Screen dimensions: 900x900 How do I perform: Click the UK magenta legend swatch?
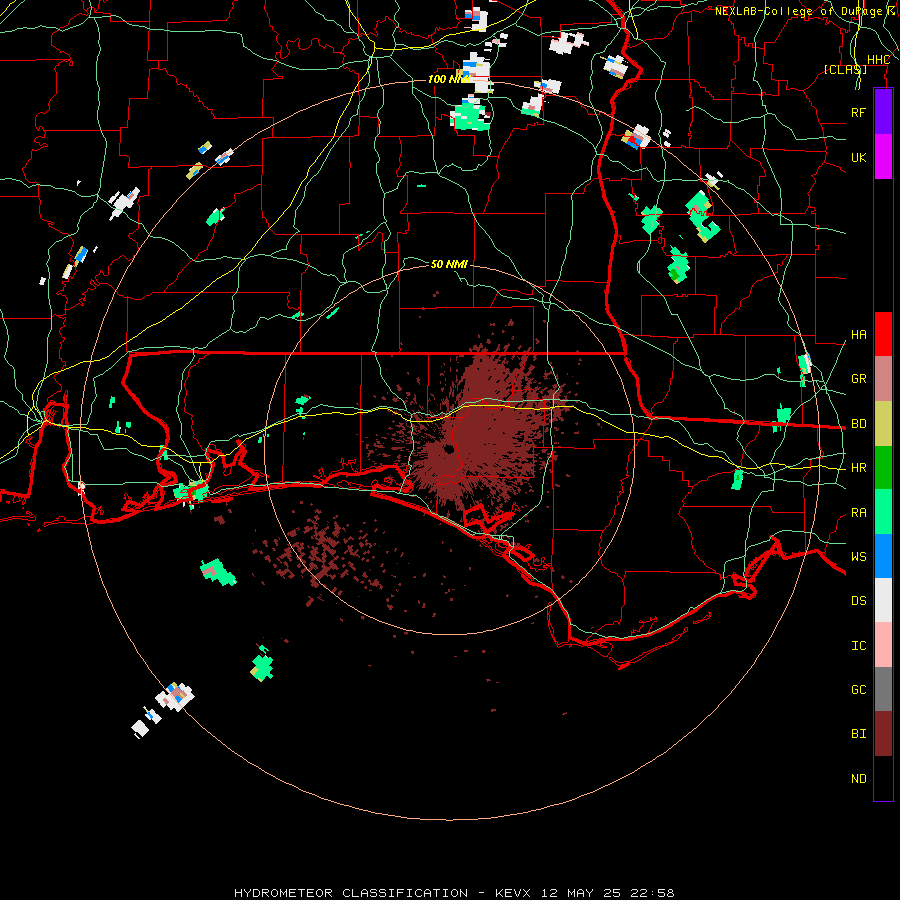coord(883,157)
